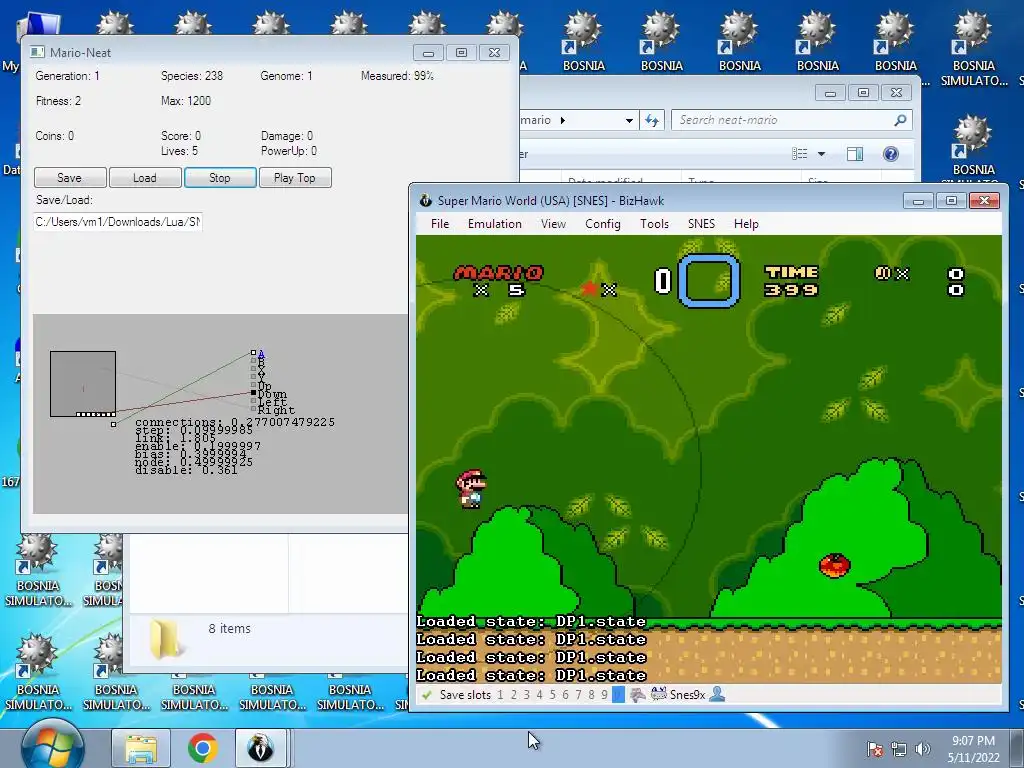This screenshot has height=768, width=1024.
Task: Click the Snes9x core label
Action: pos(687,695)
